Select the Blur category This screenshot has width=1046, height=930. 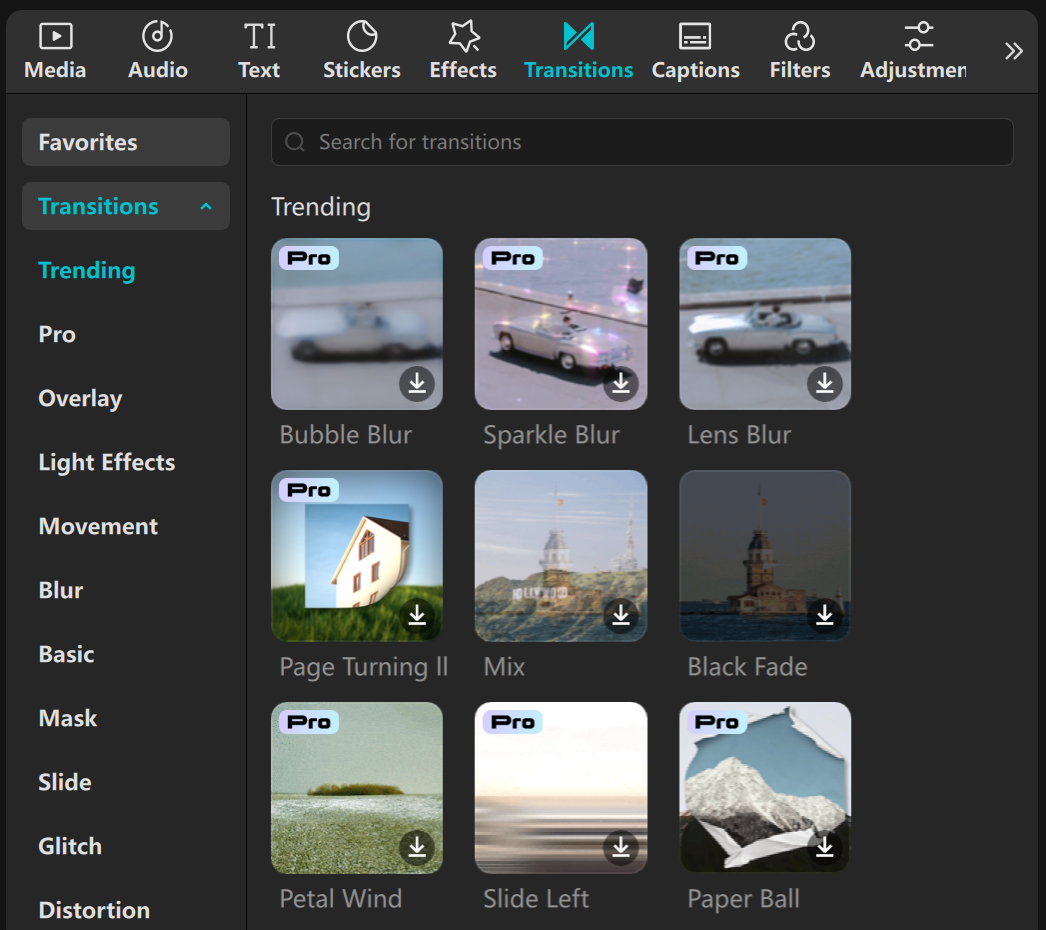pyautogui.click(x=61, y=590)
